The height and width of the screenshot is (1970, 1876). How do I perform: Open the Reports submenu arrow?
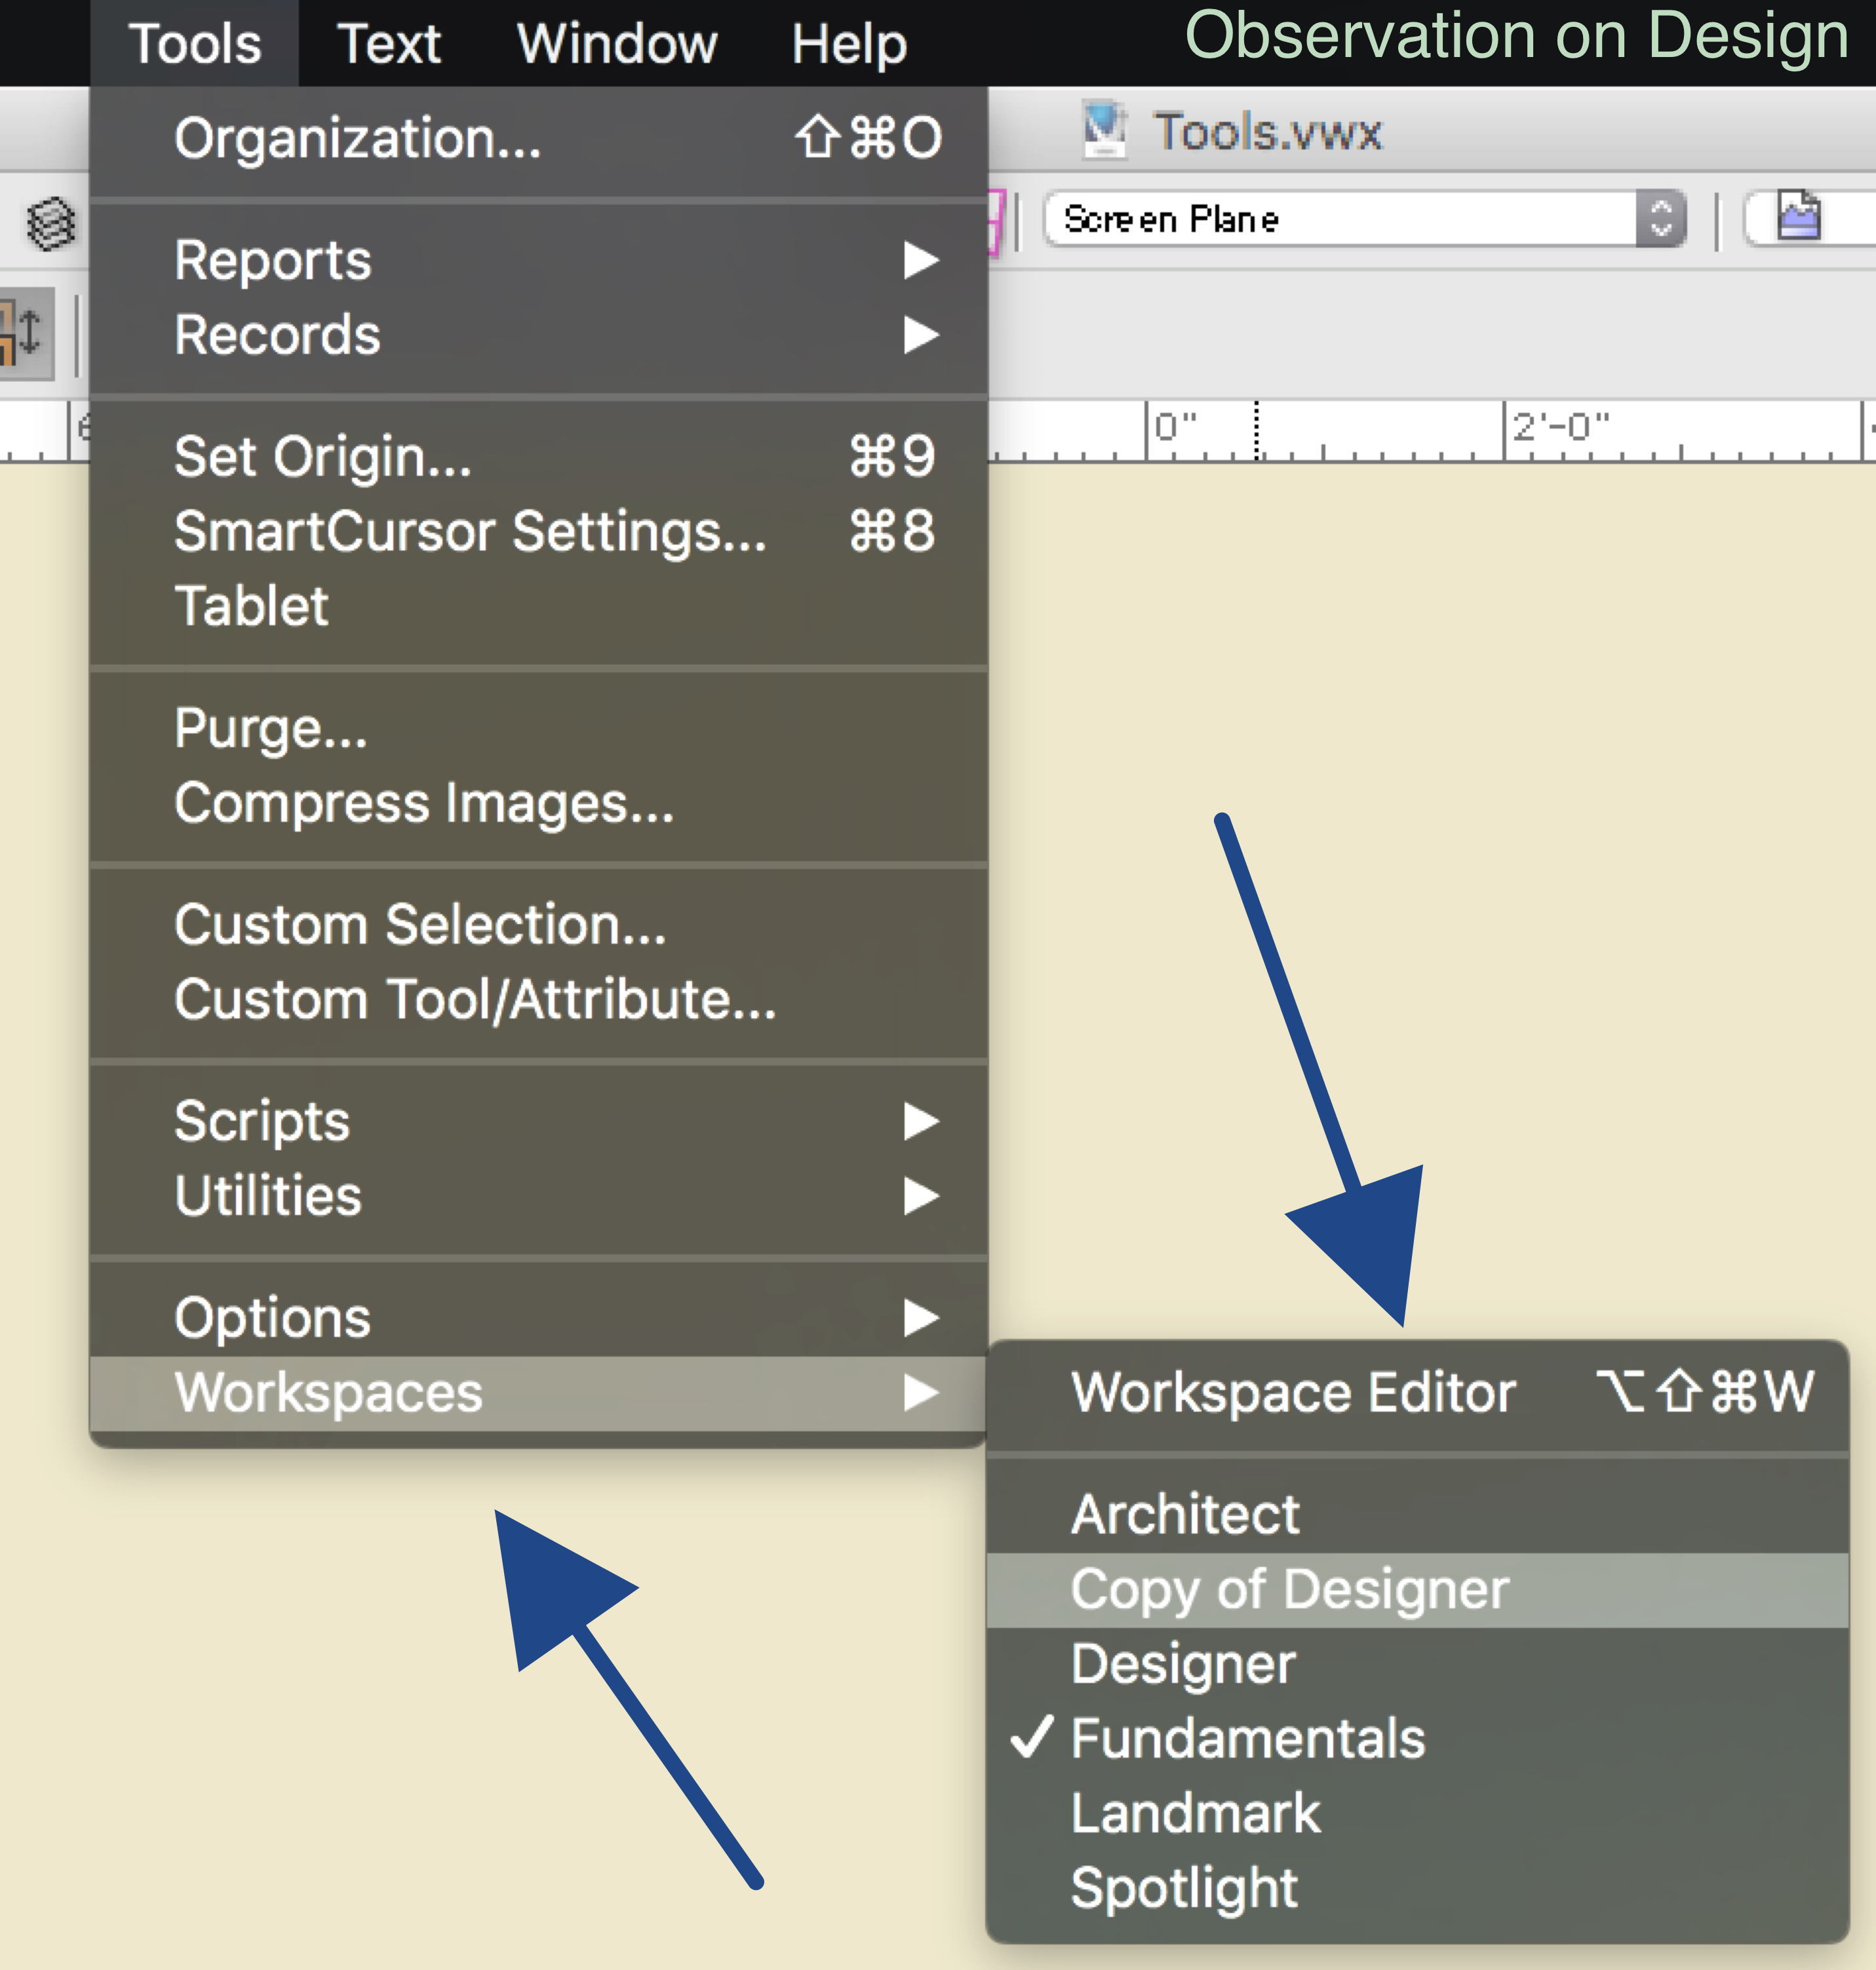919,260
